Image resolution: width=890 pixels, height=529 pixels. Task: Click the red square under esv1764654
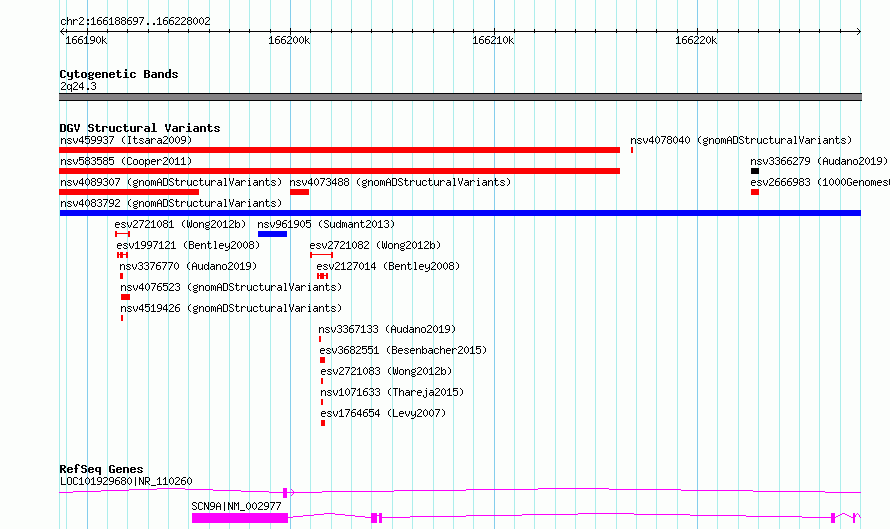click(323, 423)
